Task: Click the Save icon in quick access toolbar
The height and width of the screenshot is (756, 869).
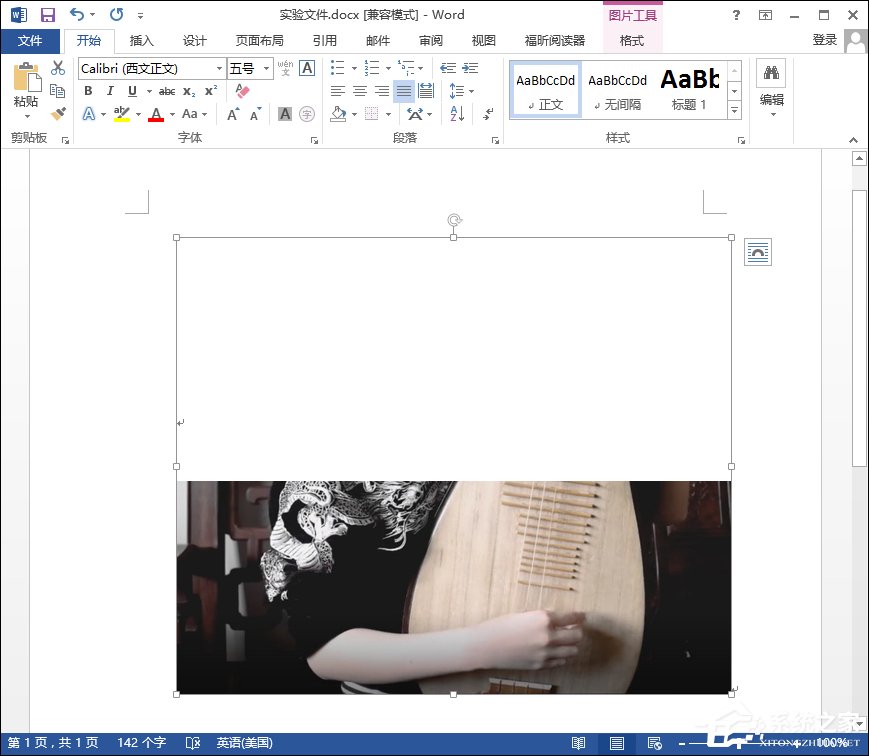Action: point(47,15)
